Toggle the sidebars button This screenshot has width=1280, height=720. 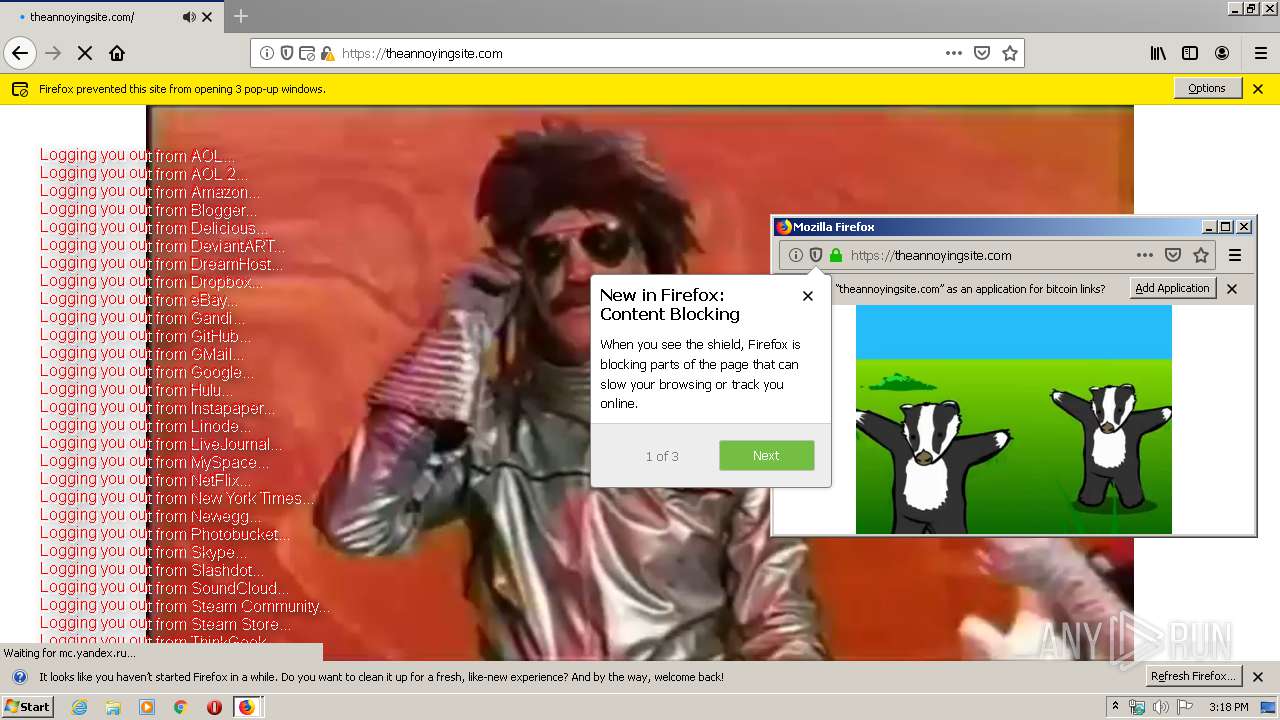tap(1190, 53)
